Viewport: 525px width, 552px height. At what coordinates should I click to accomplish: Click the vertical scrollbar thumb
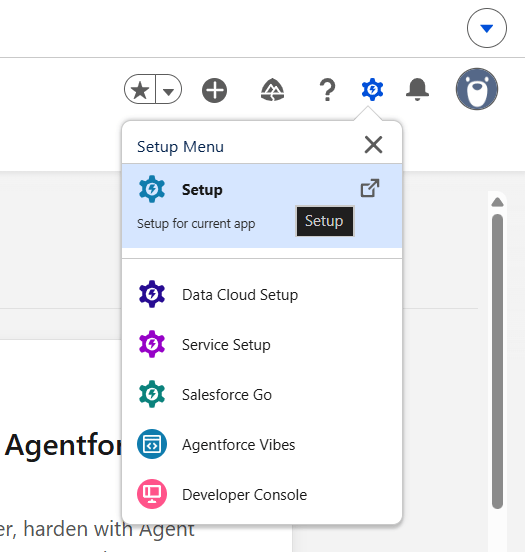pos(498,361)
